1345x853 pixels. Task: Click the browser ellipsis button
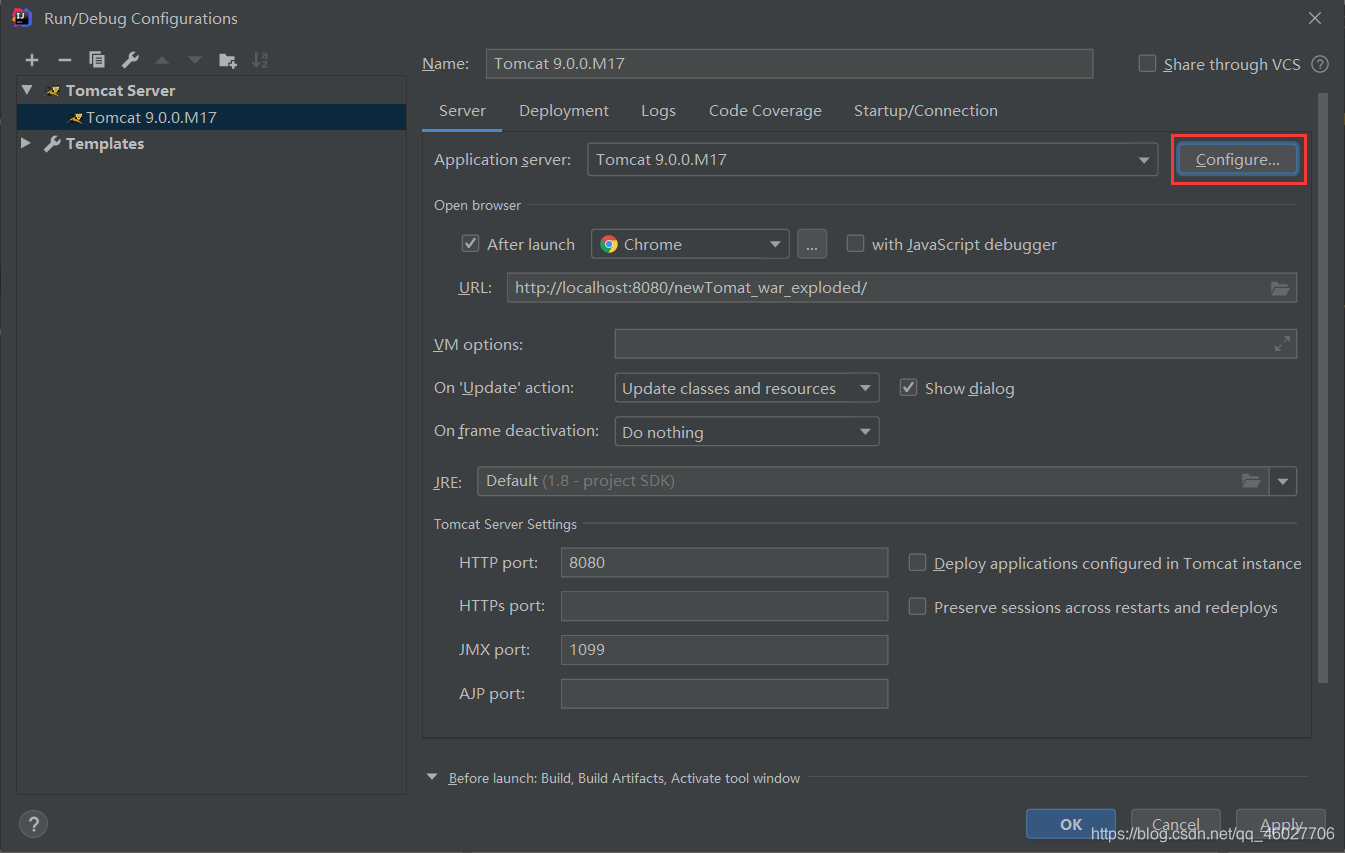[812, 244]
